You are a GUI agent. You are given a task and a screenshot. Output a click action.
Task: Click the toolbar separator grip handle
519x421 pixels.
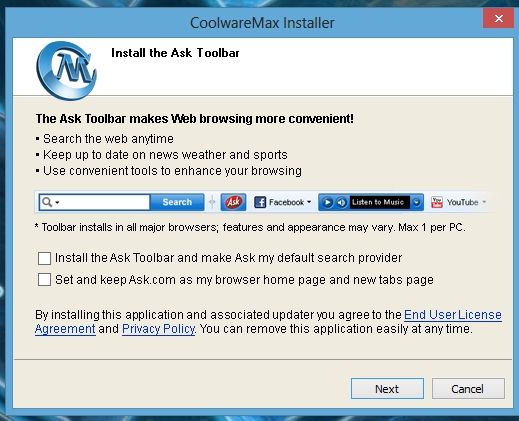[212, 202]
